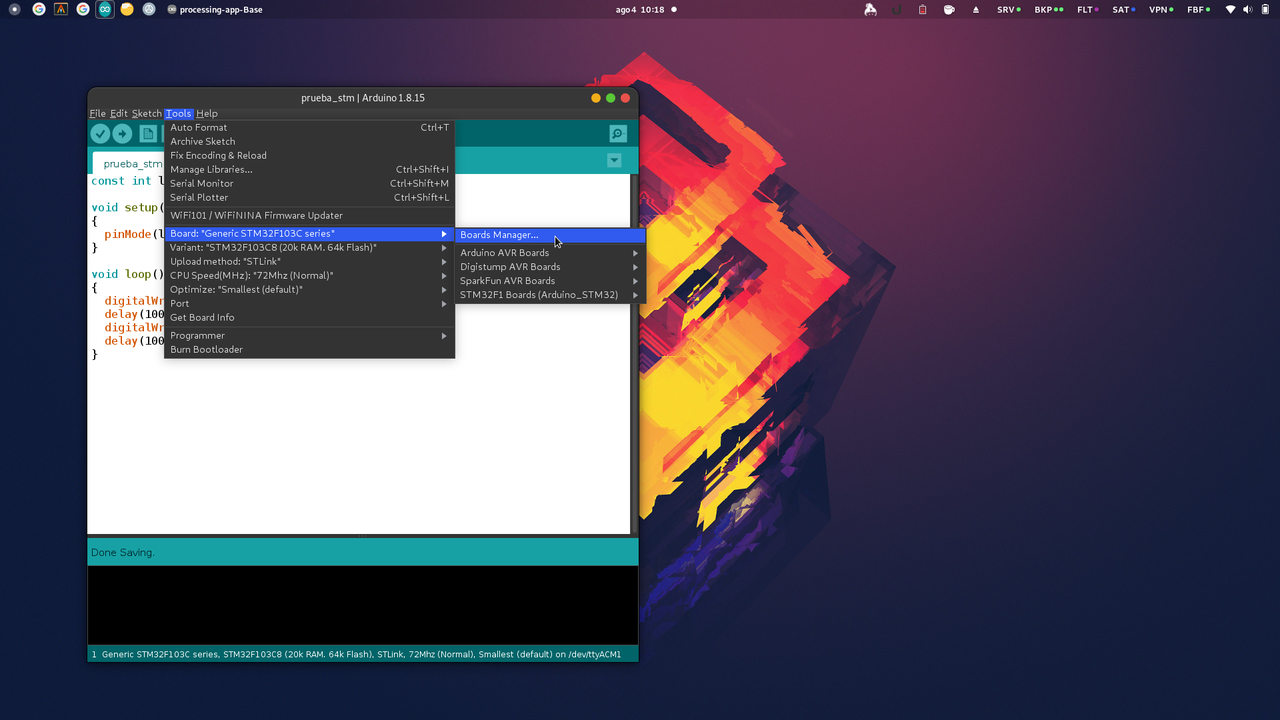Open the Help menu
Screen dimensions: 1280x720
207,113
